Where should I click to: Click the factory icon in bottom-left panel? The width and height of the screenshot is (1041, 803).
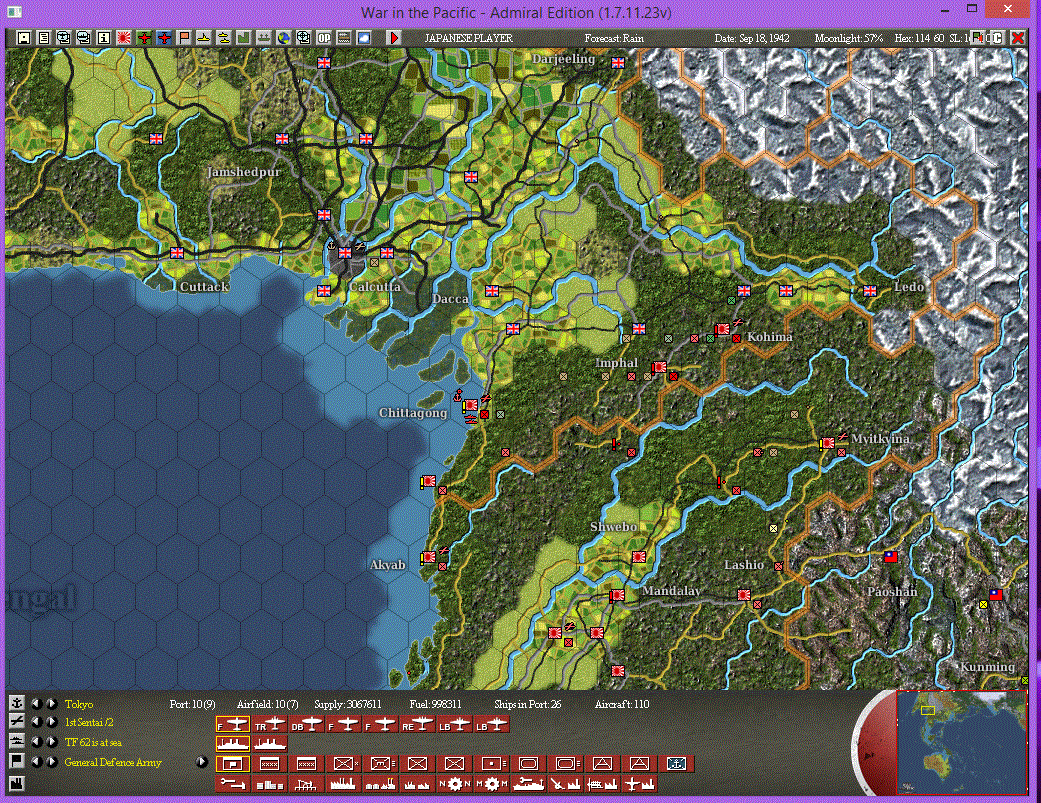[17, 784]
